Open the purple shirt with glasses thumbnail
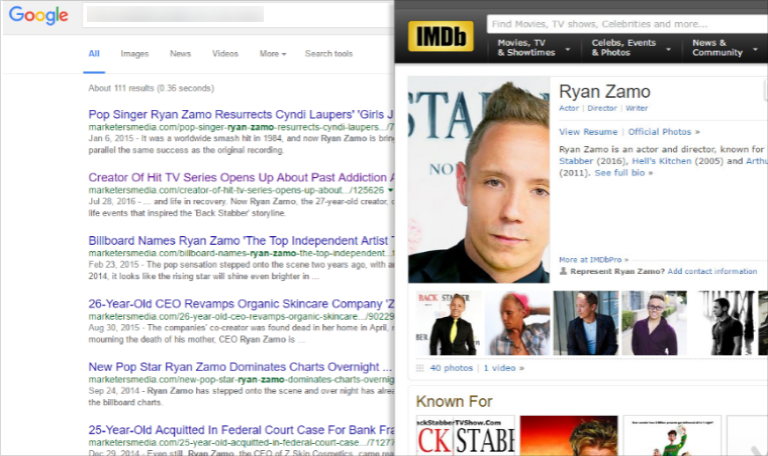The image size is (768, 456). pyautogui.click(x=654, y=323)
